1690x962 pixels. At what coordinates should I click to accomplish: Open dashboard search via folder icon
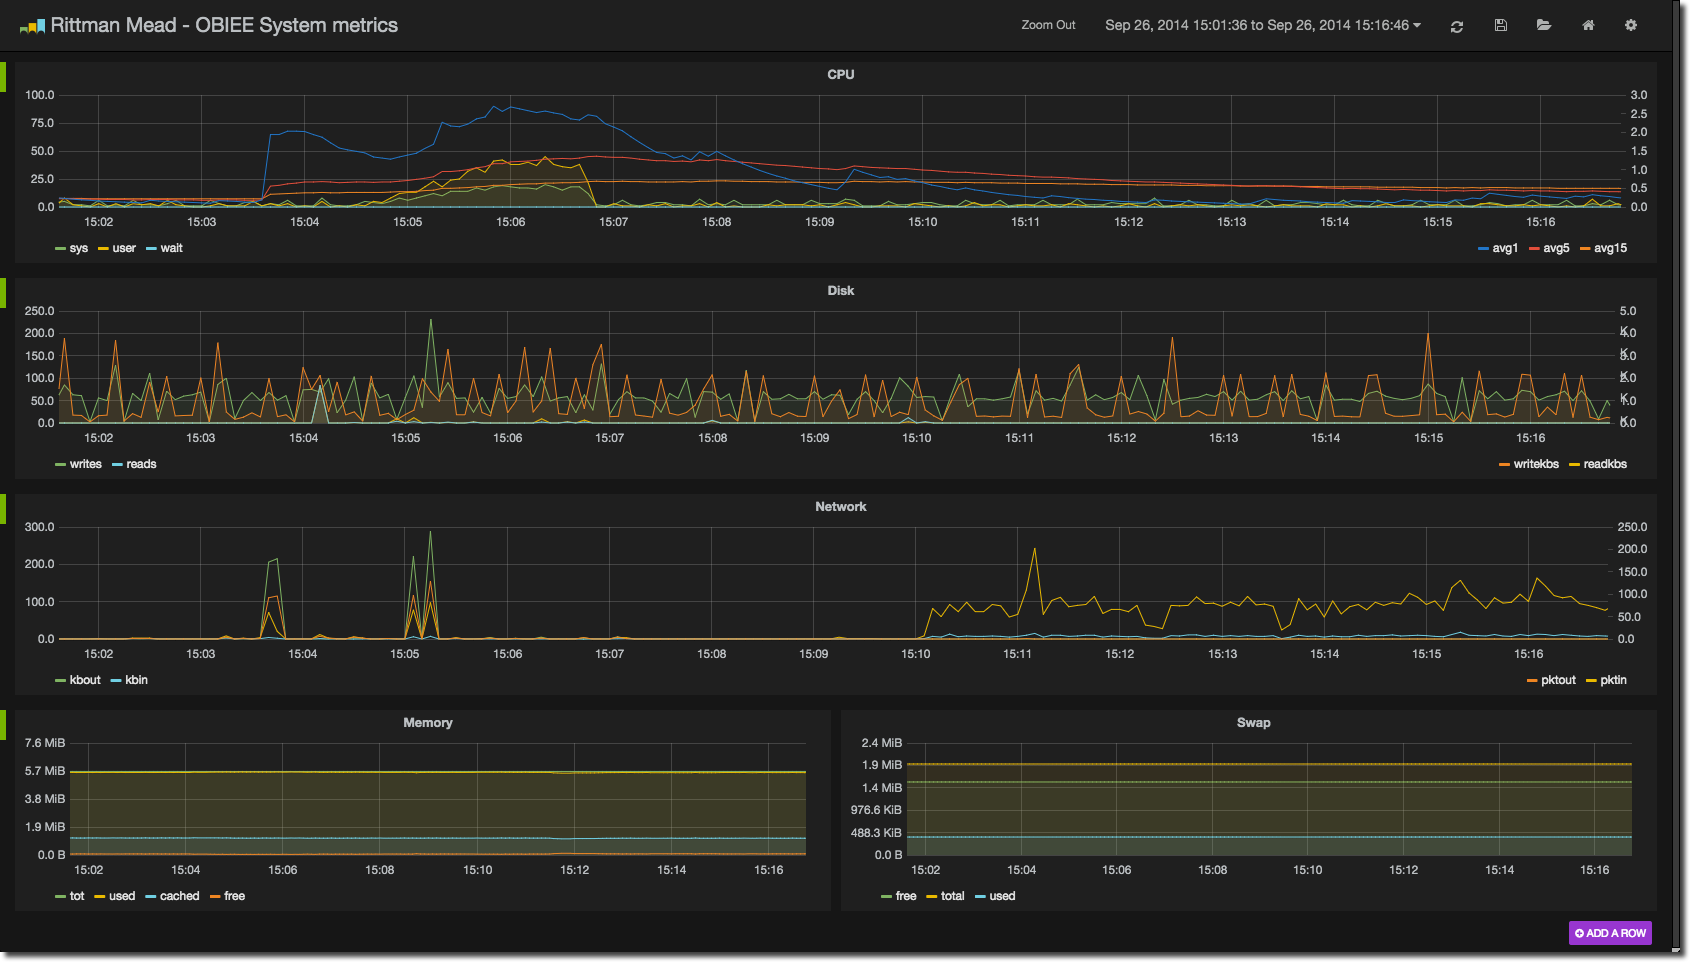pos(1544,25)
